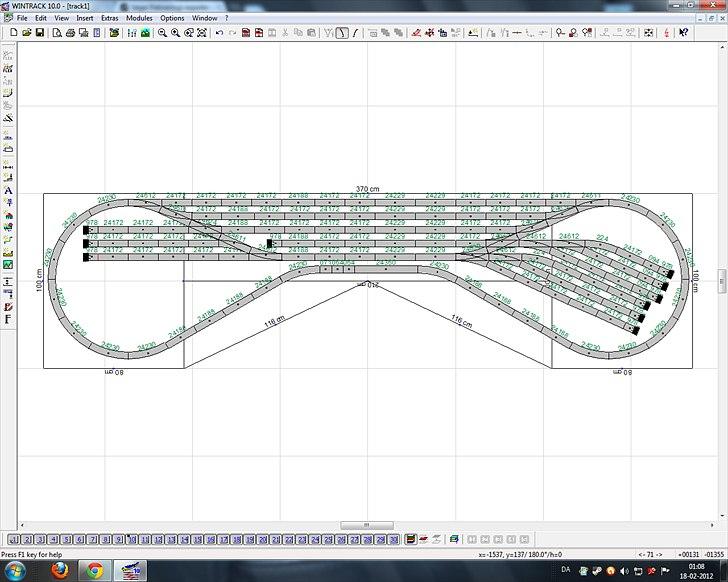Click the Save diskette icon
The image size is (728, 582).
39,33
